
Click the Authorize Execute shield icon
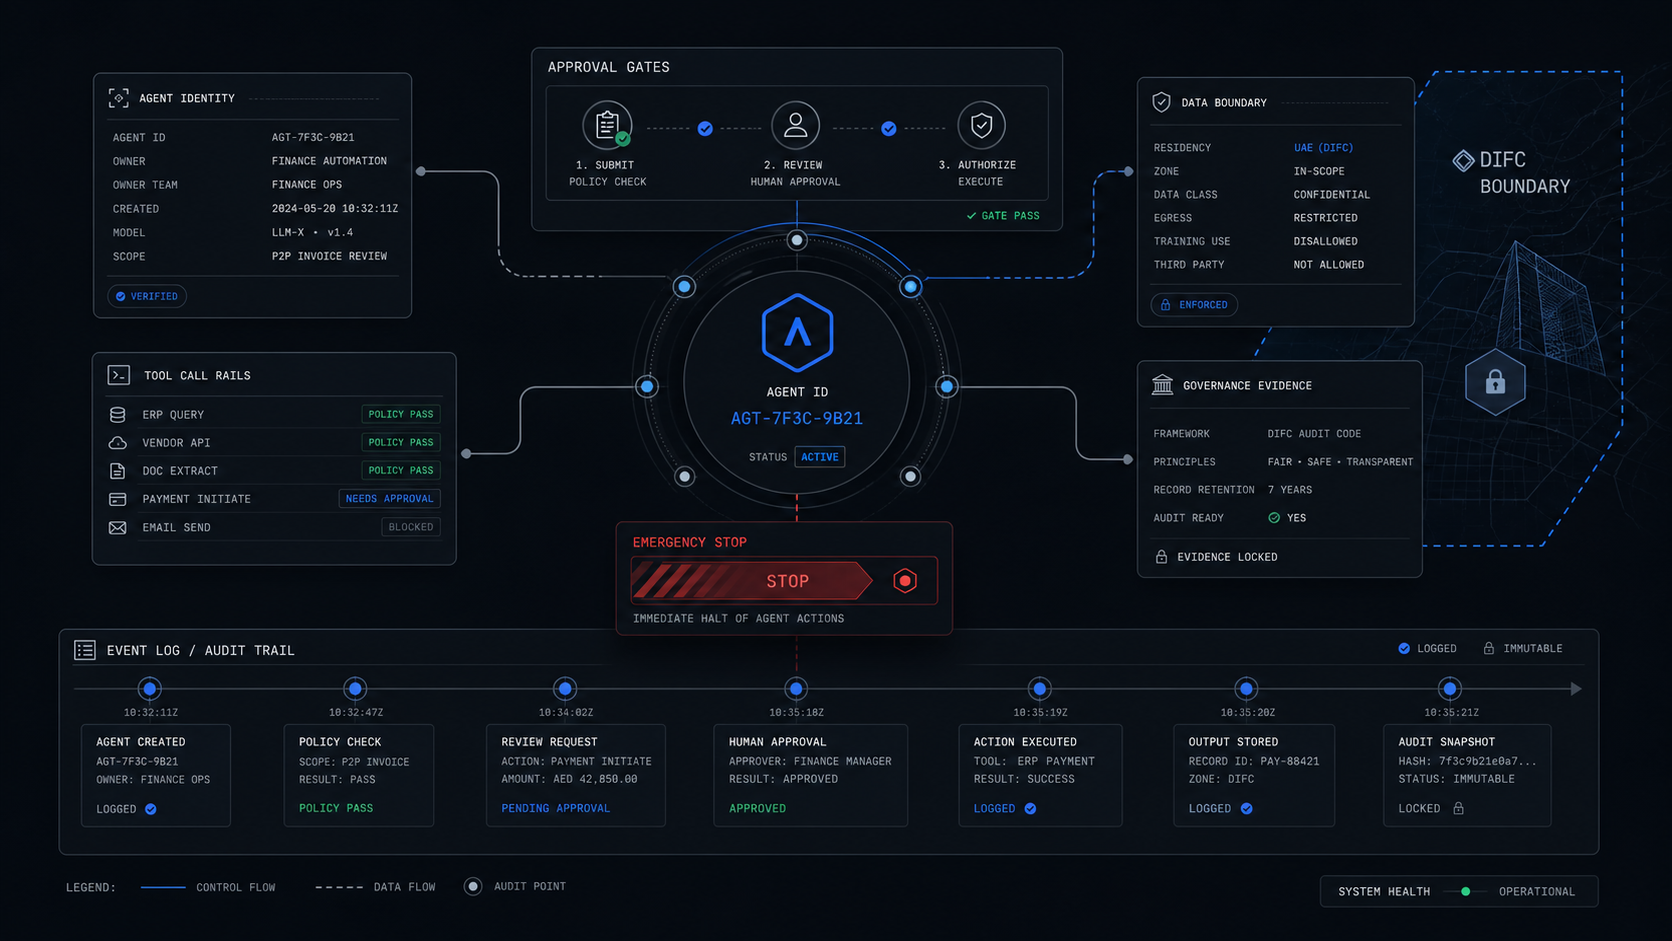[981, 125]
